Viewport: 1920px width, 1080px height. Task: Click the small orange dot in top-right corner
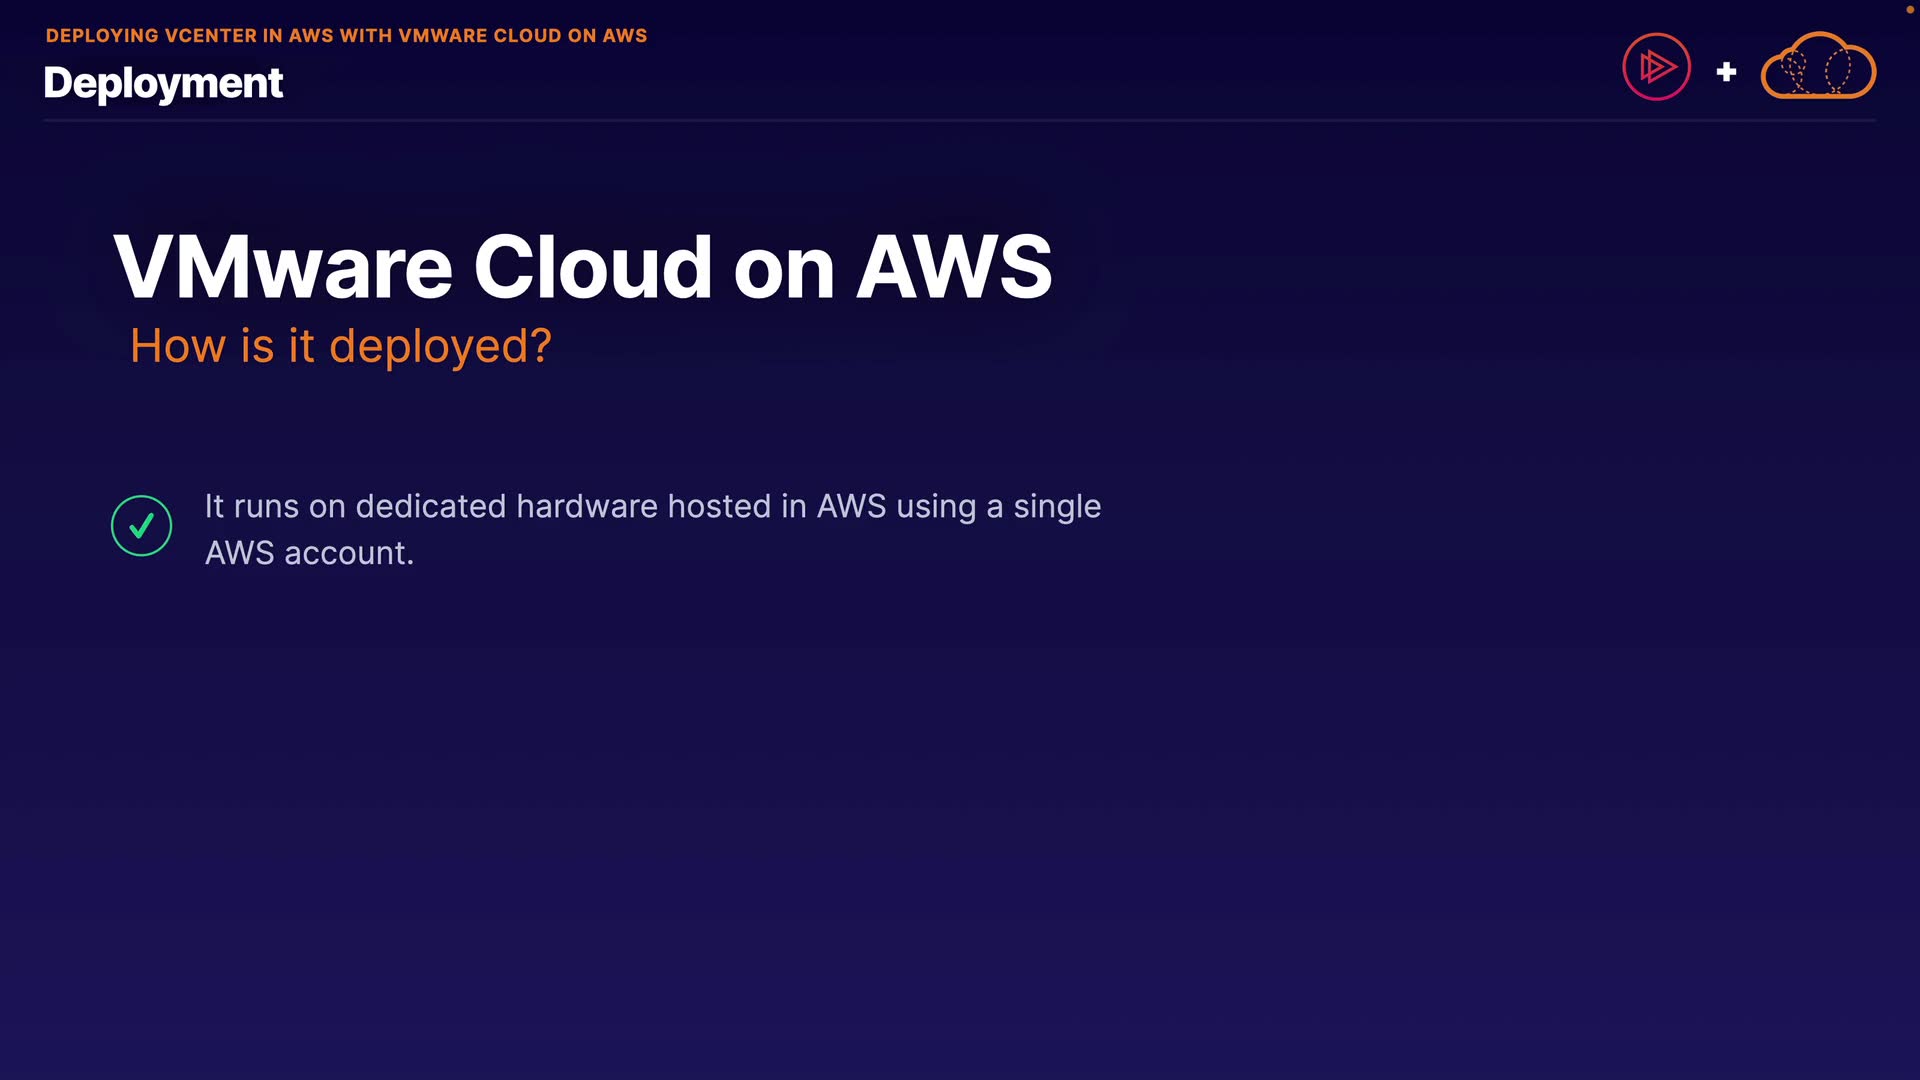1909,9
